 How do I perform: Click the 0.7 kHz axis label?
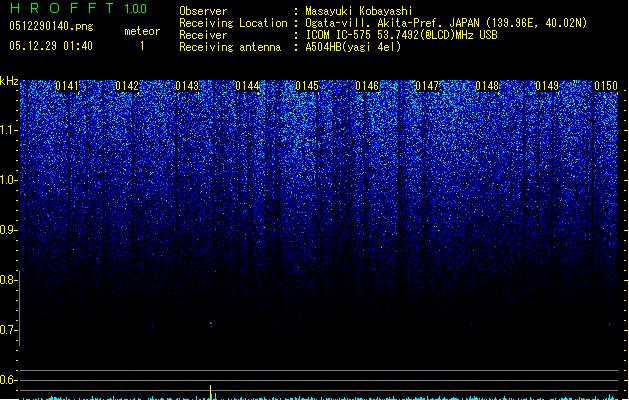click(x=9, y=330)
